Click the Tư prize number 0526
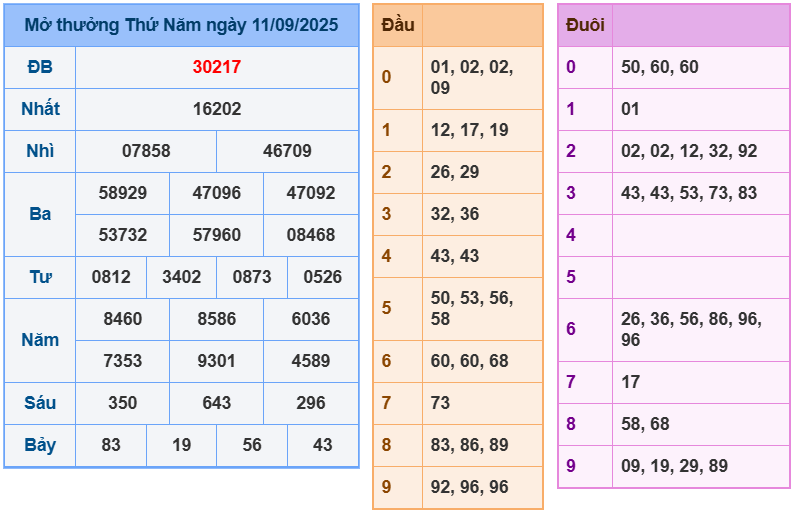 point(322,277)
